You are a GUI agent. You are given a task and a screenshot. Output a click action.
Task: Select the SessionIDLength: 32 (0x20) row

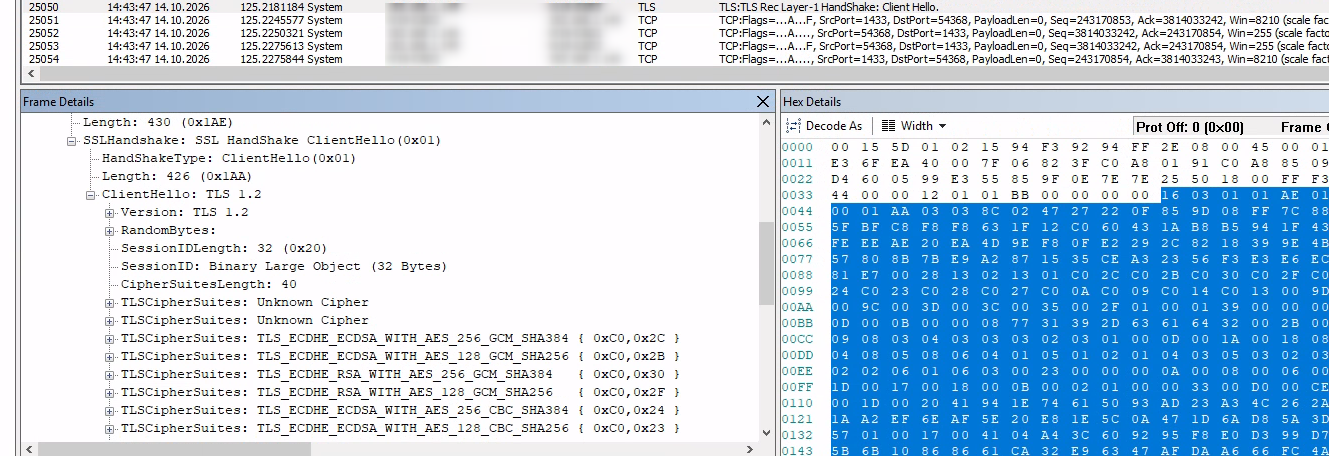point(224,249)
